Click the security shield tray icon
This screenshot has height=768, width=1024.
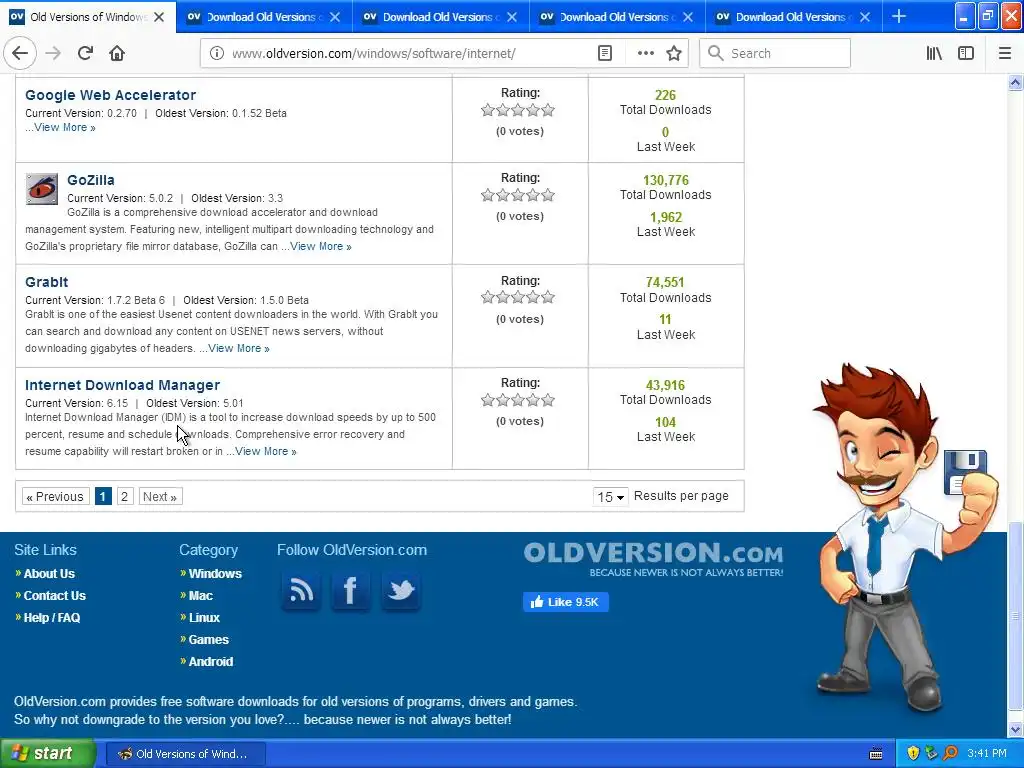pos(913,753)
